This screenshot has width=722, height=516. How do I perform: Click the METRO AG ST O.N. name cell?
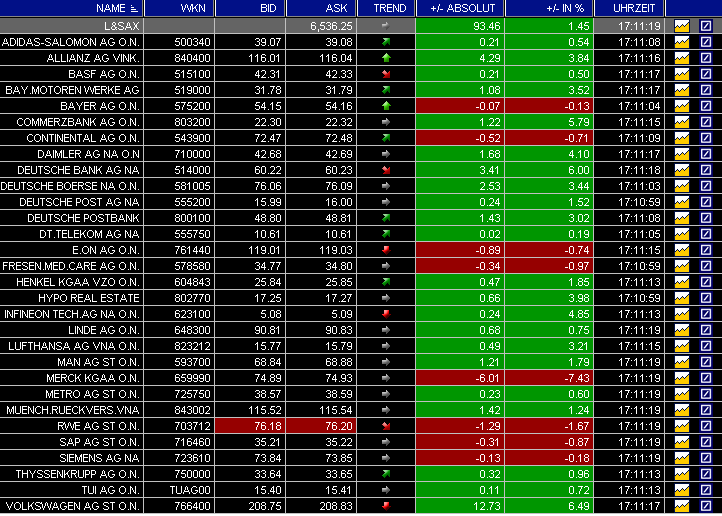tap(72, 394)
